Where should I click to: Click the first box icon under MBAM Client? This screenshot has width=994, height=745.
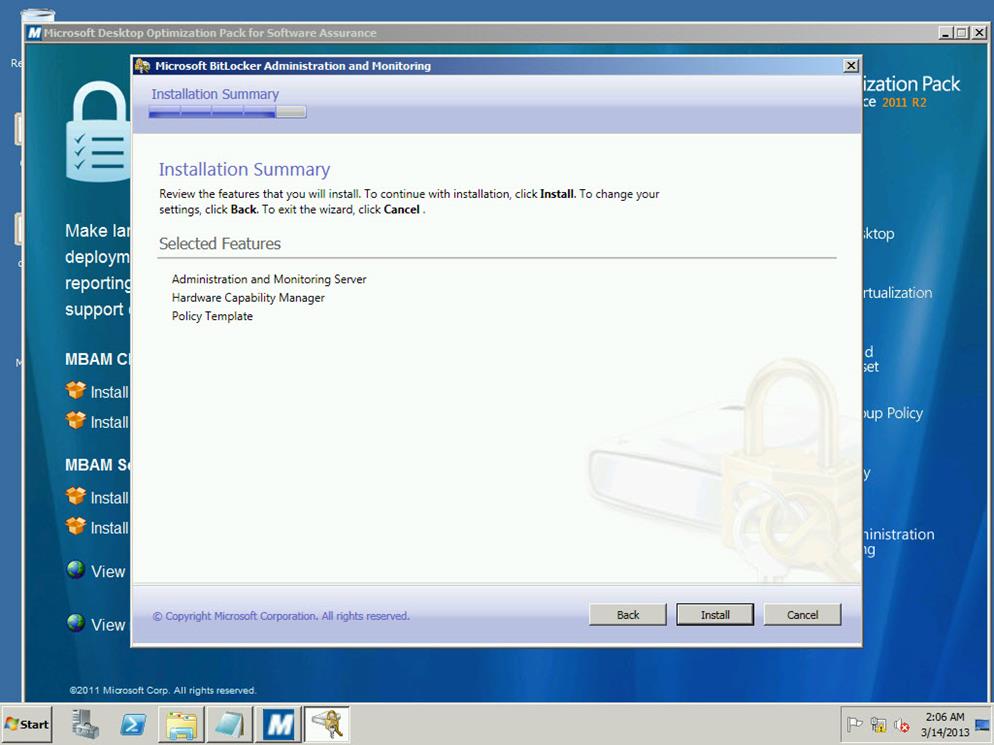[76, 391]
